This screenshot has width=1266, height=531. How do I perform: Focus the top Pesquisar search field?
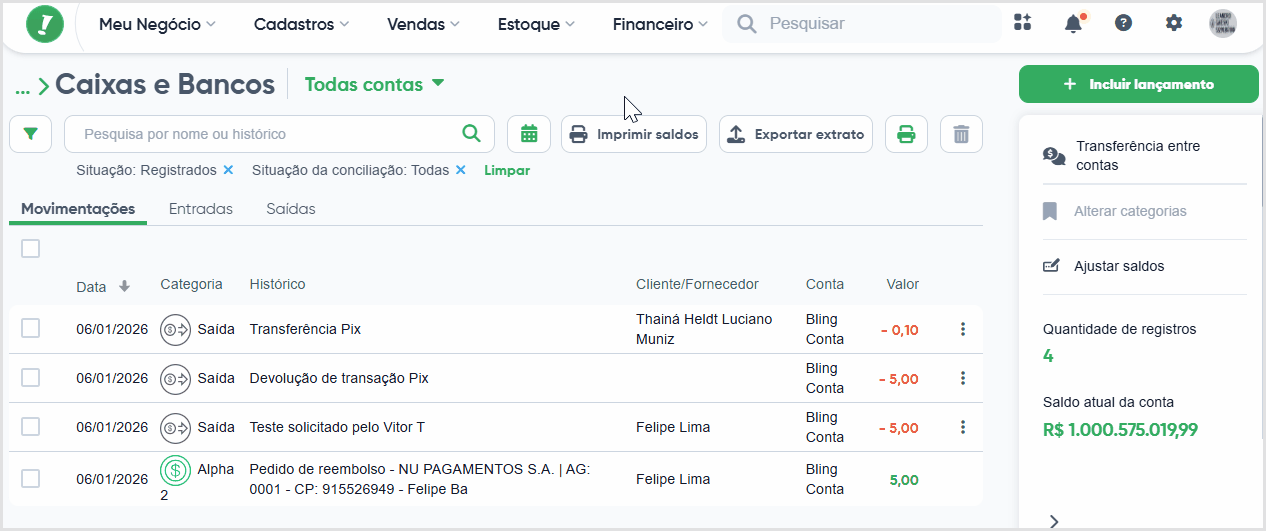pyautogui.click(x=862, y=23)
